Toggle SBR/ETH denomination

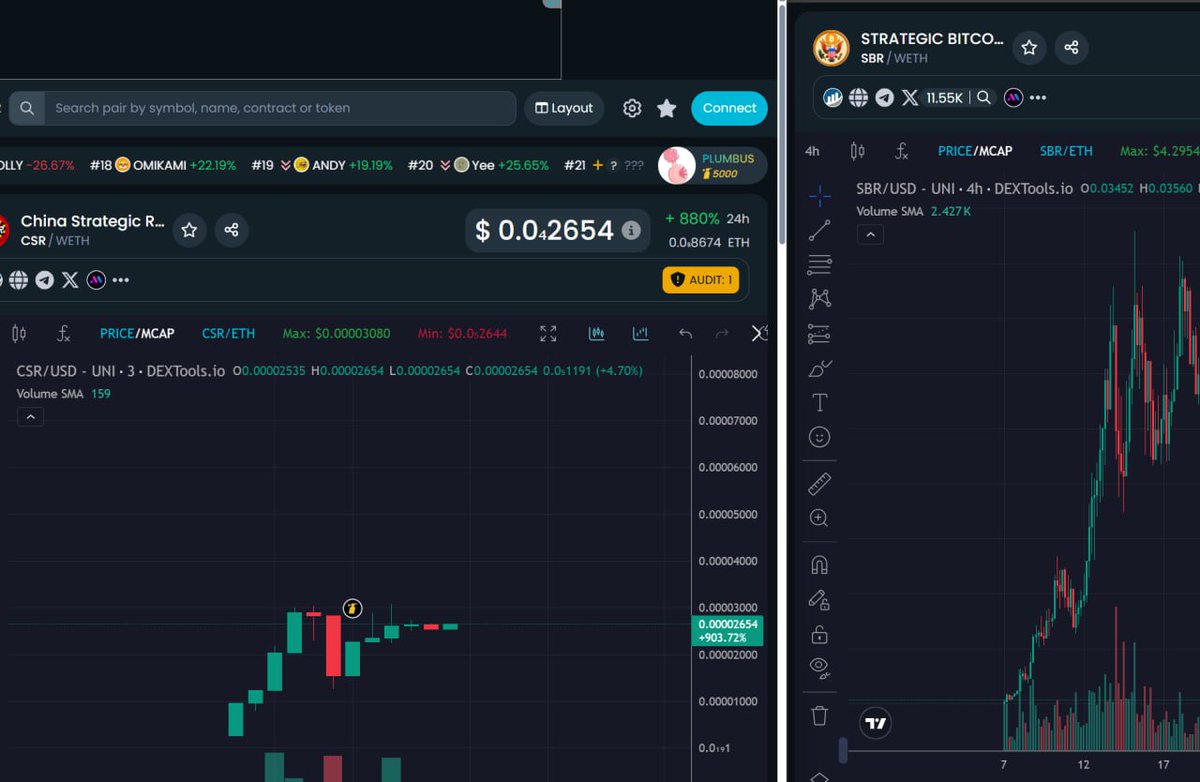coord(1066,151)
